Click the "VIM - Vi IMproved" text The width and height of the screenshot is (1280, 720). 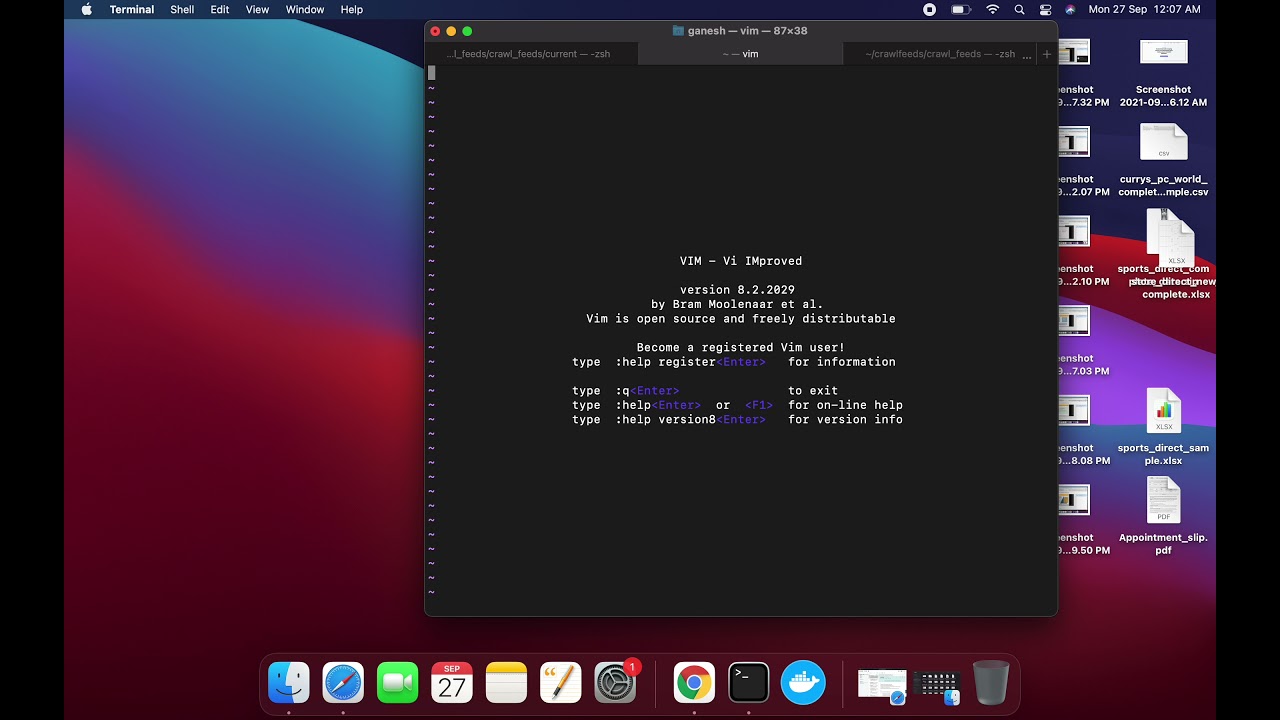tap(741, 261)
